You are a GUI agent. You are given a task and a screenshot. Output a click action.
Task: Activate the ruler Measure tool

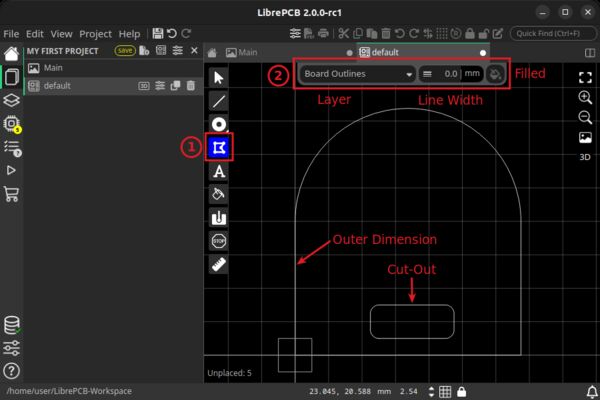[218, 264]
